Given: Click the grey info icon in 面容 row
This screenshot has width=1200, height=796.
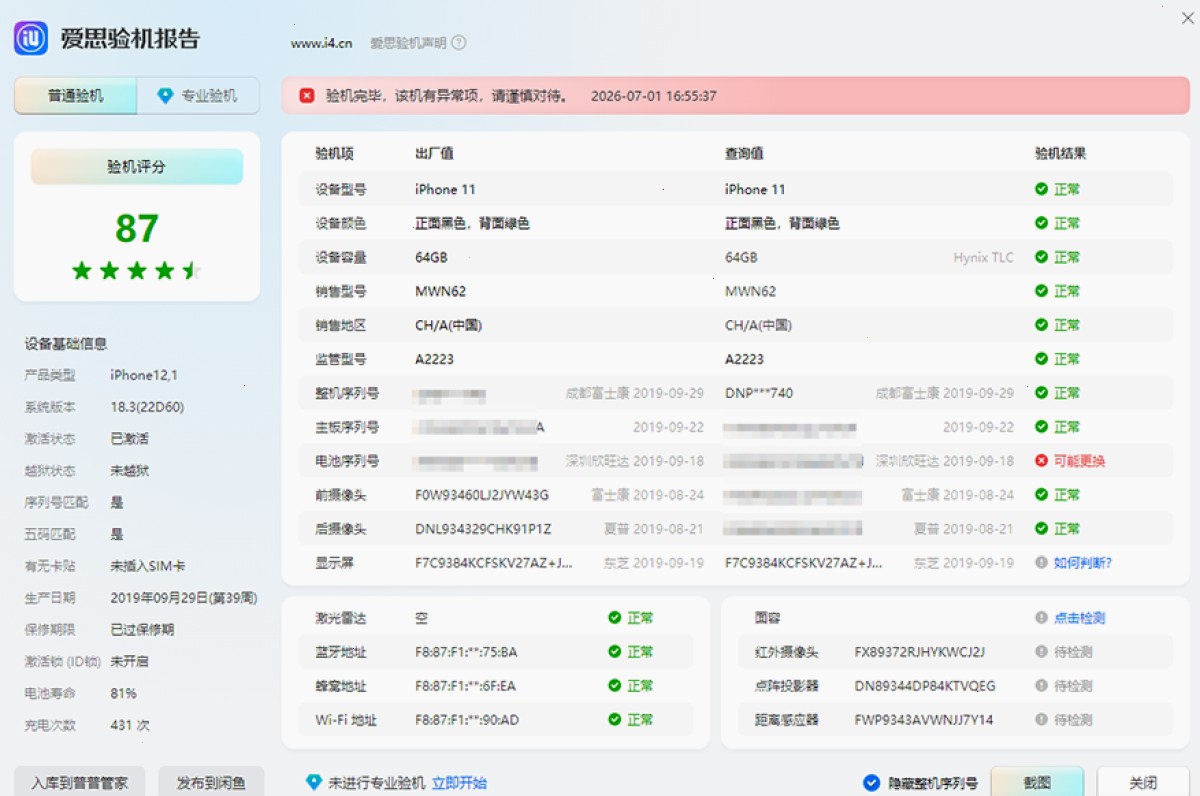Looking at the screenshot, I should click(1041, 618).
